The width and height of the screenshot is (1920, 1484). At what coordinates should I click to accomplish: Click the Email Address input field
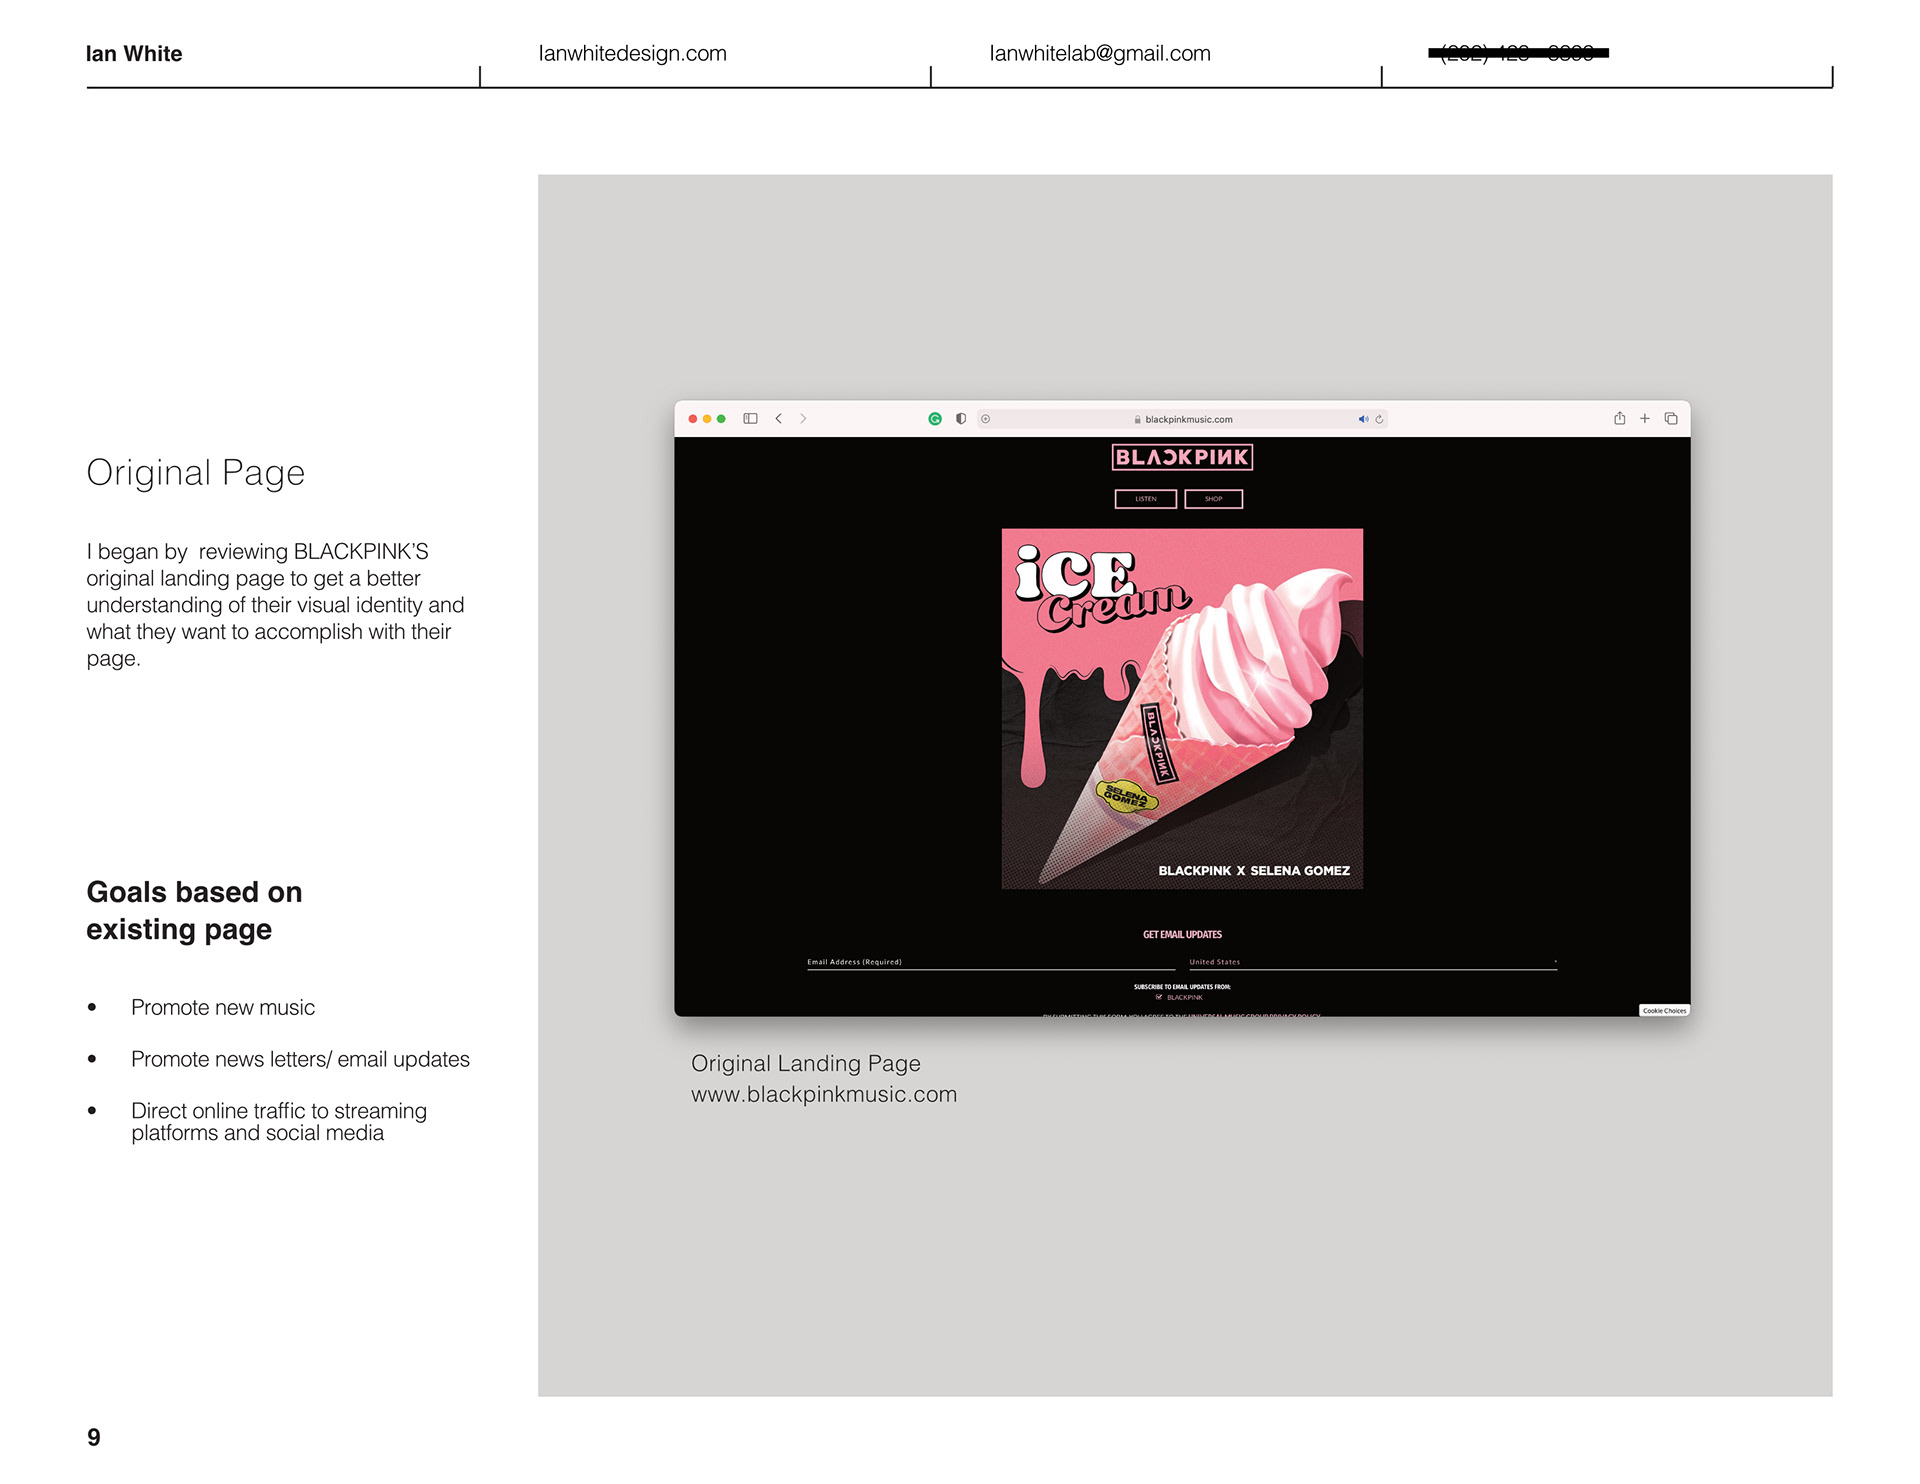tap(990, 963)
